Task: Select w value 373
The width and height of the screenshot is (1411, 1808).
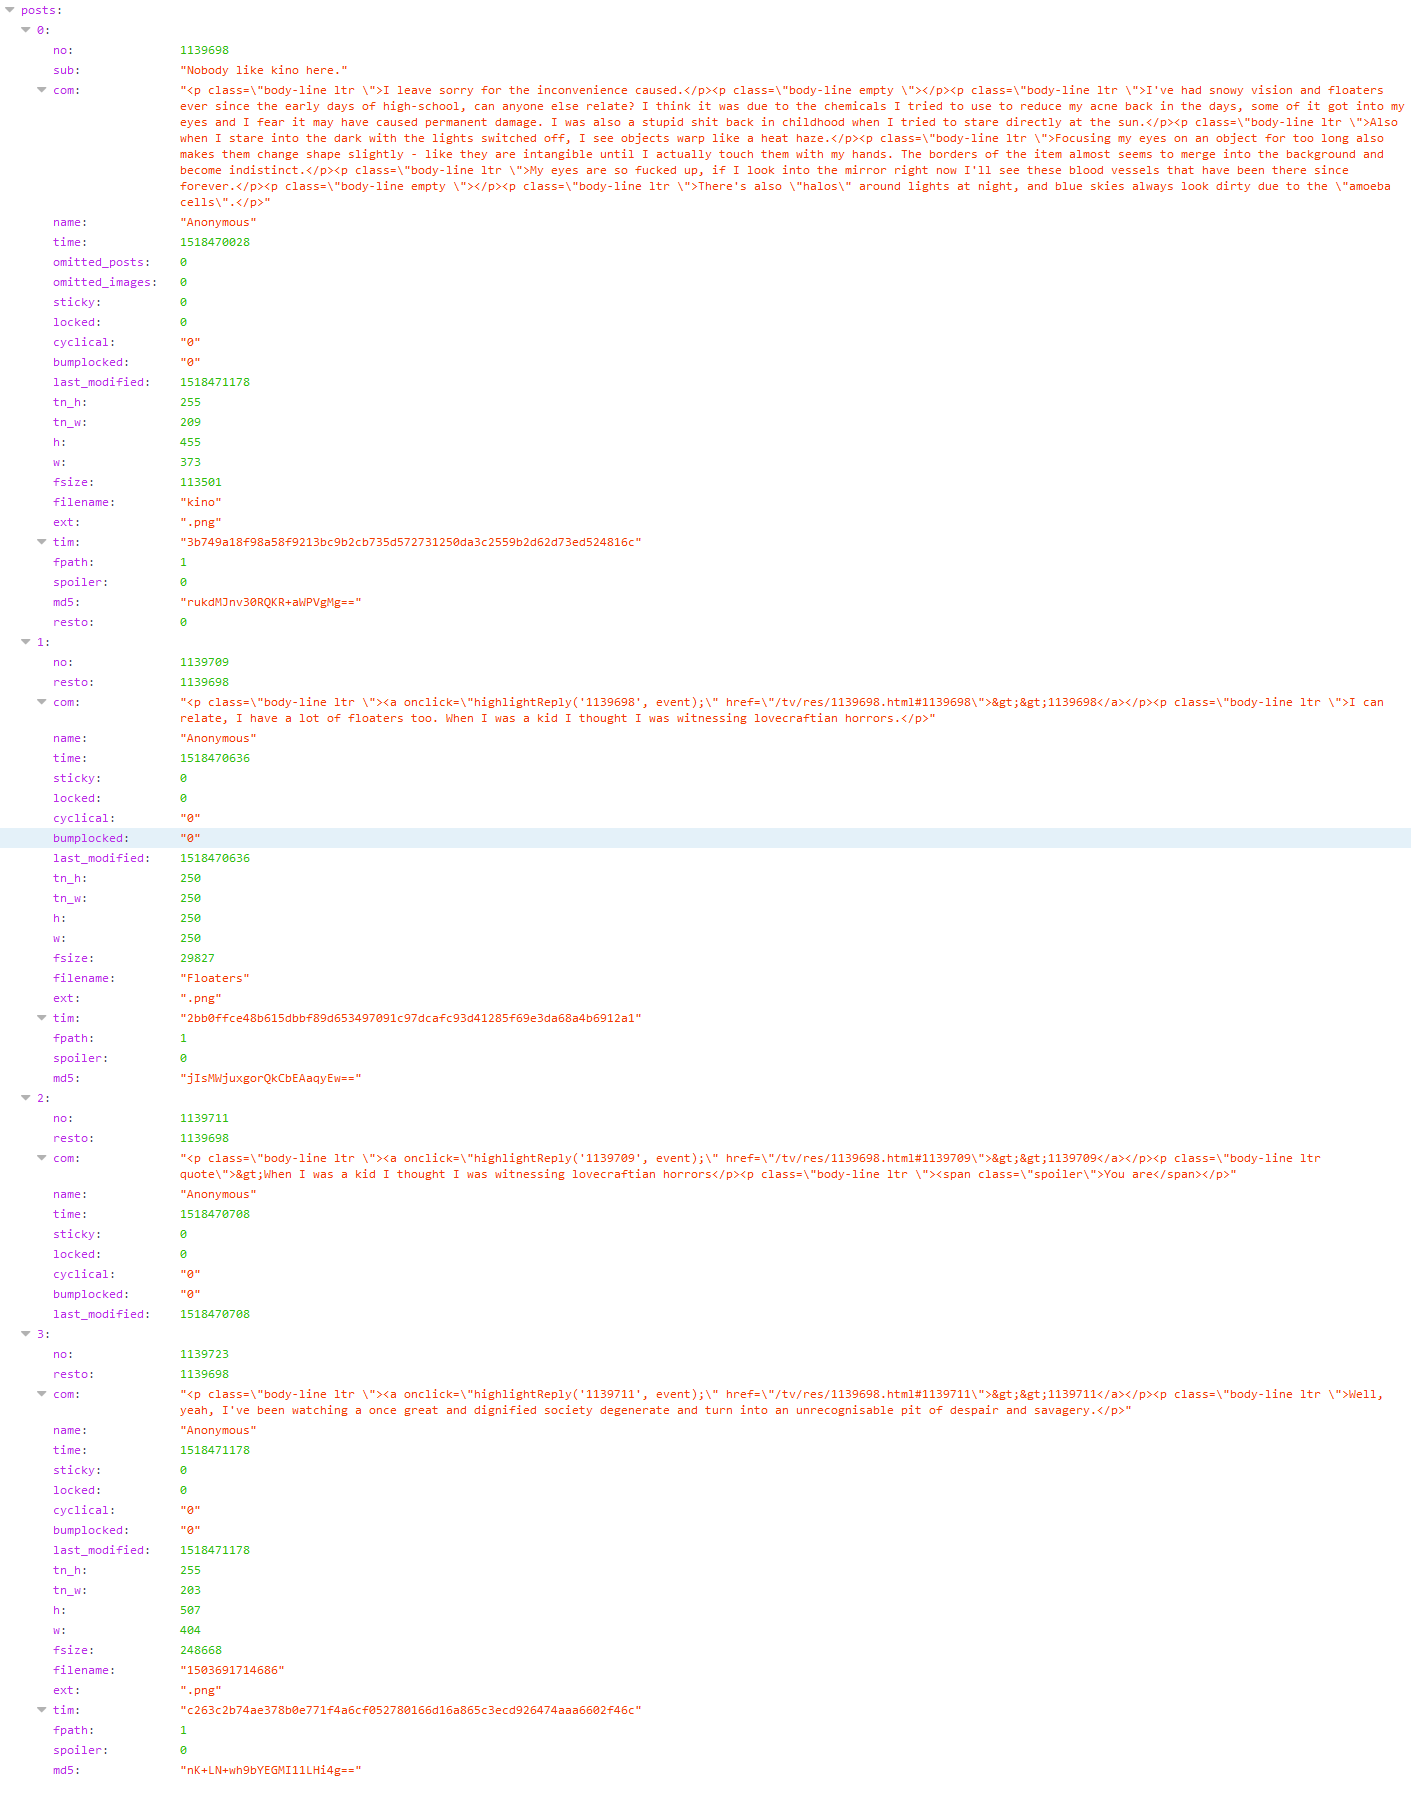Action: tap(190, 462)
